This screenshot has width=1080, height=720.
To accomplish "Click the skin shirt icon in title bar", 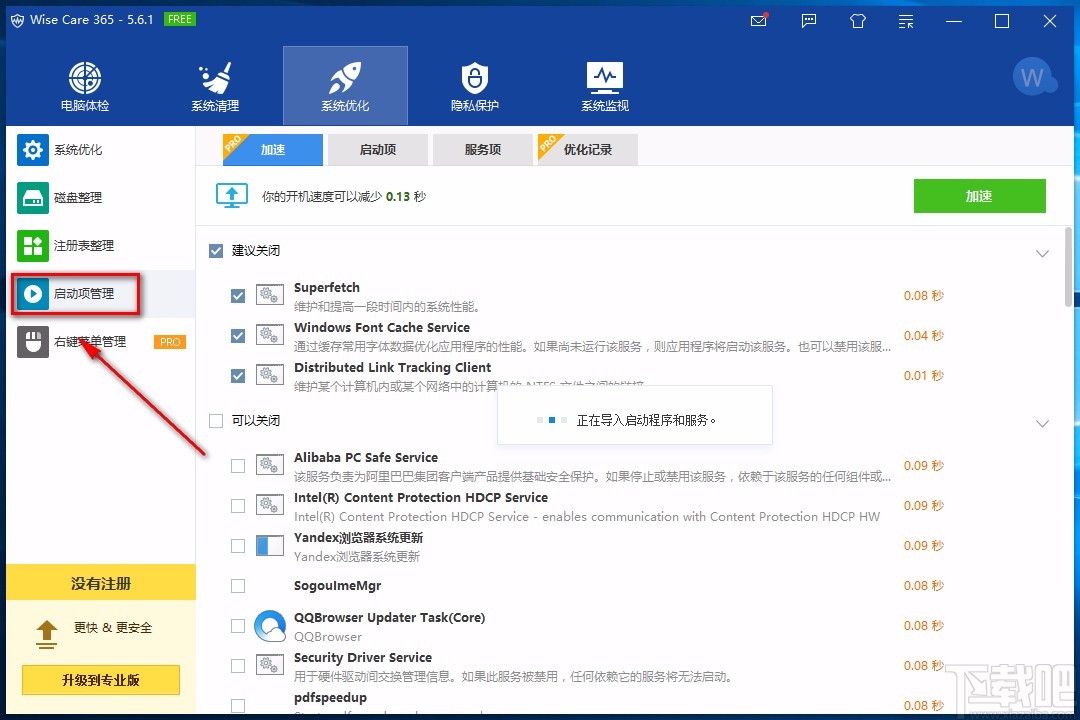I will (x=858, y=21).
